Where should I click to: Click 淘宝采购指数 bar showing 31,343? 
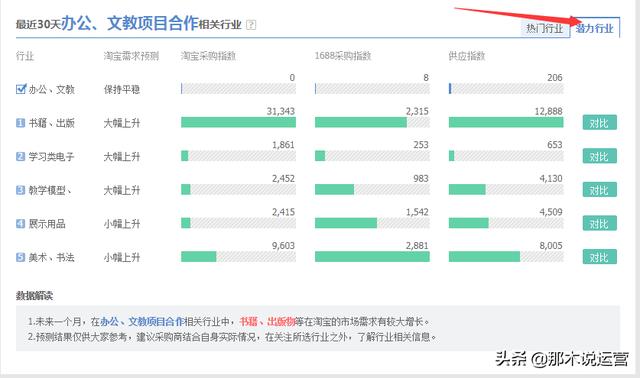coord(238,122)
